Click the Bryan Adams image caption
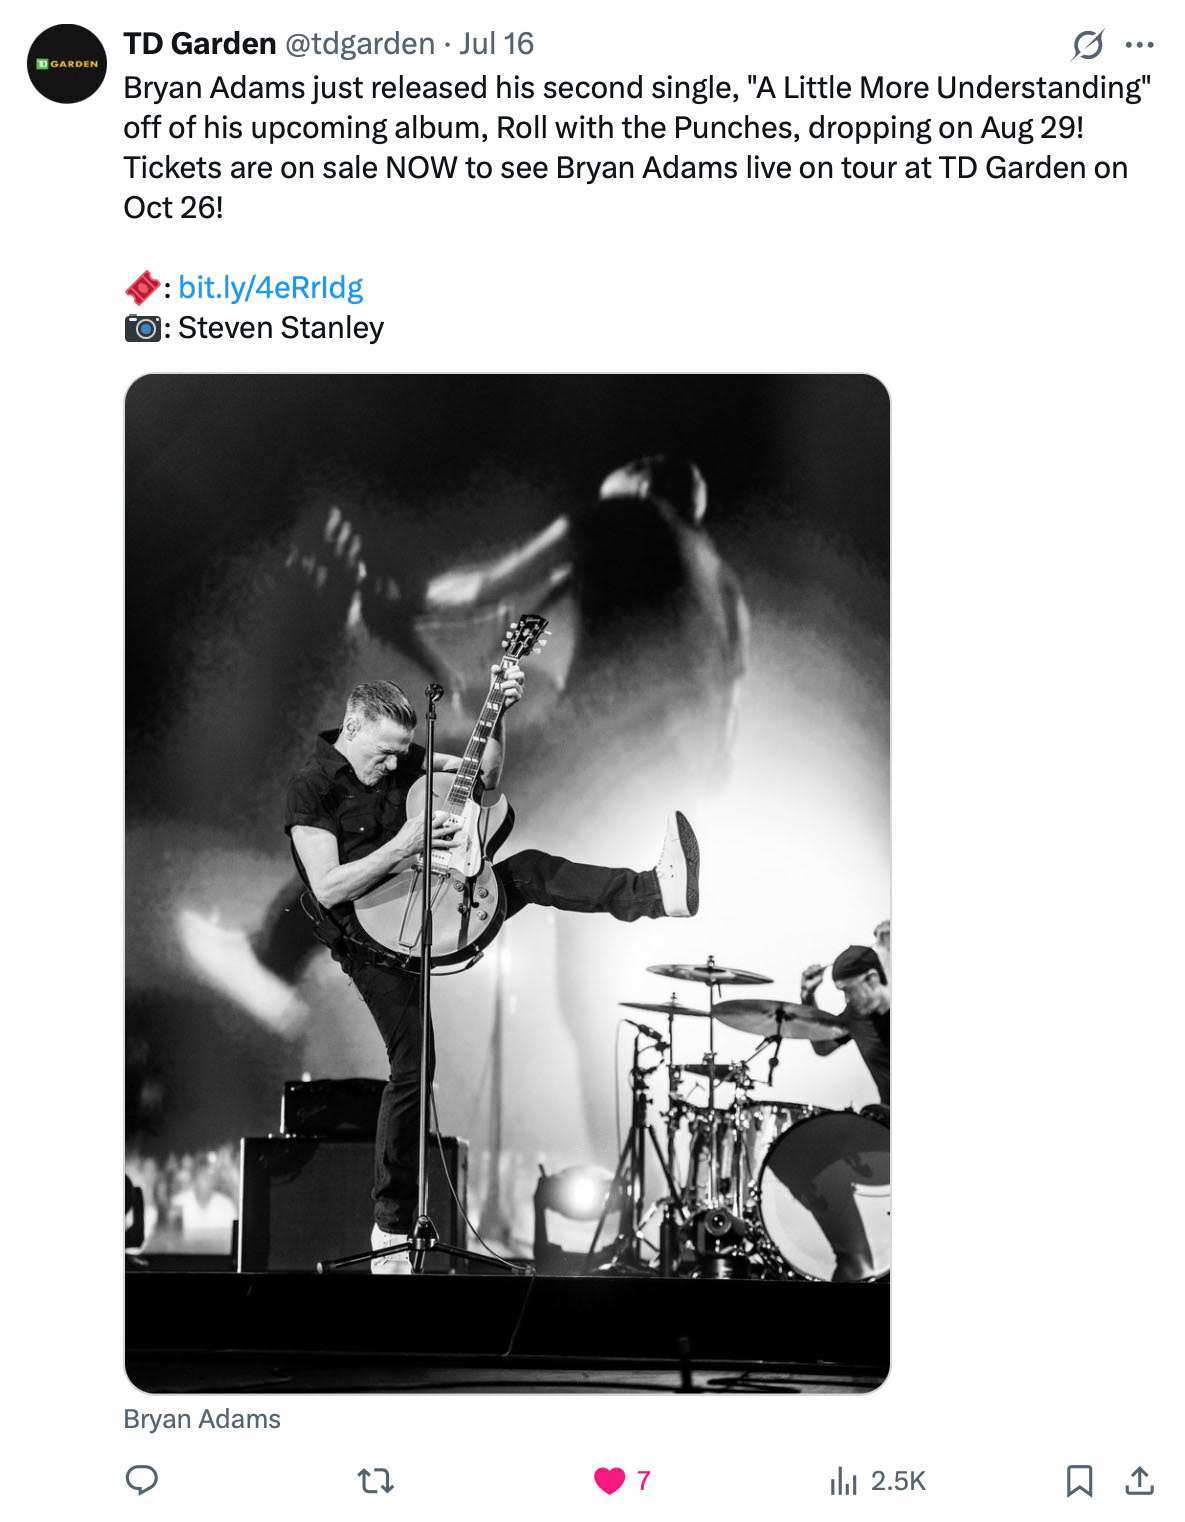 [x=202, y=1419]
